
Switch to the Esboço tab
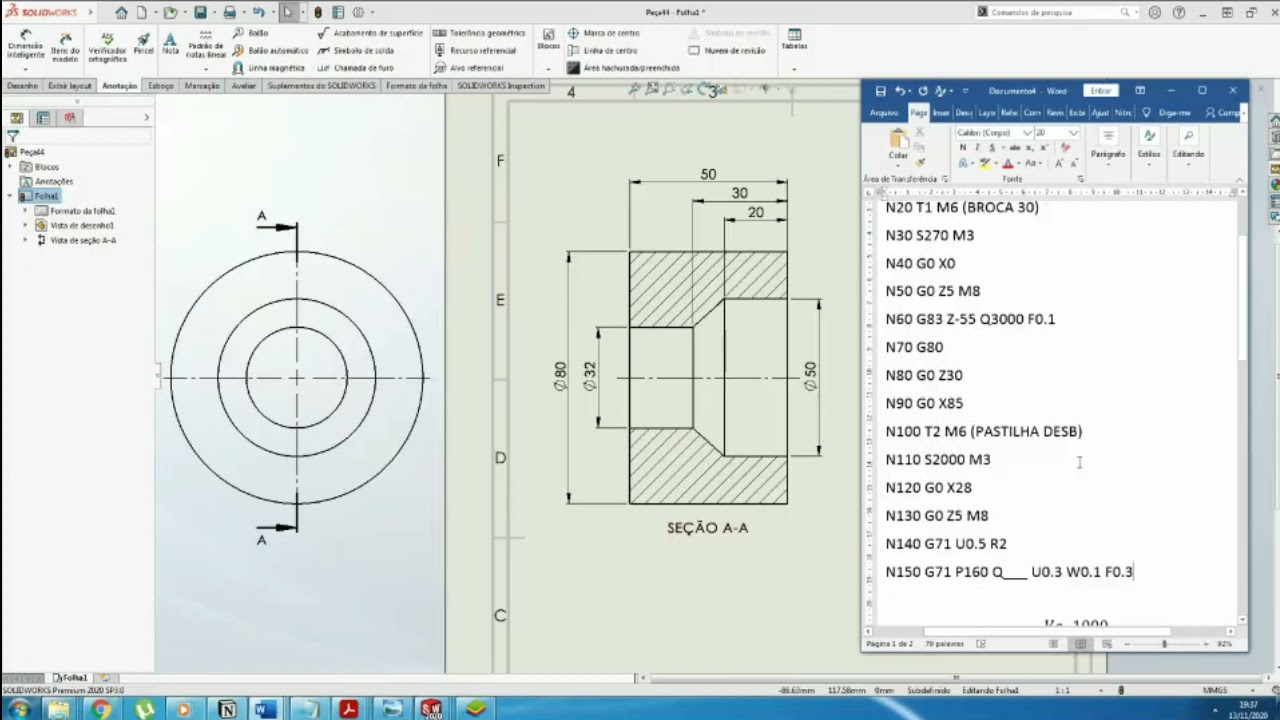coord(161,86)
